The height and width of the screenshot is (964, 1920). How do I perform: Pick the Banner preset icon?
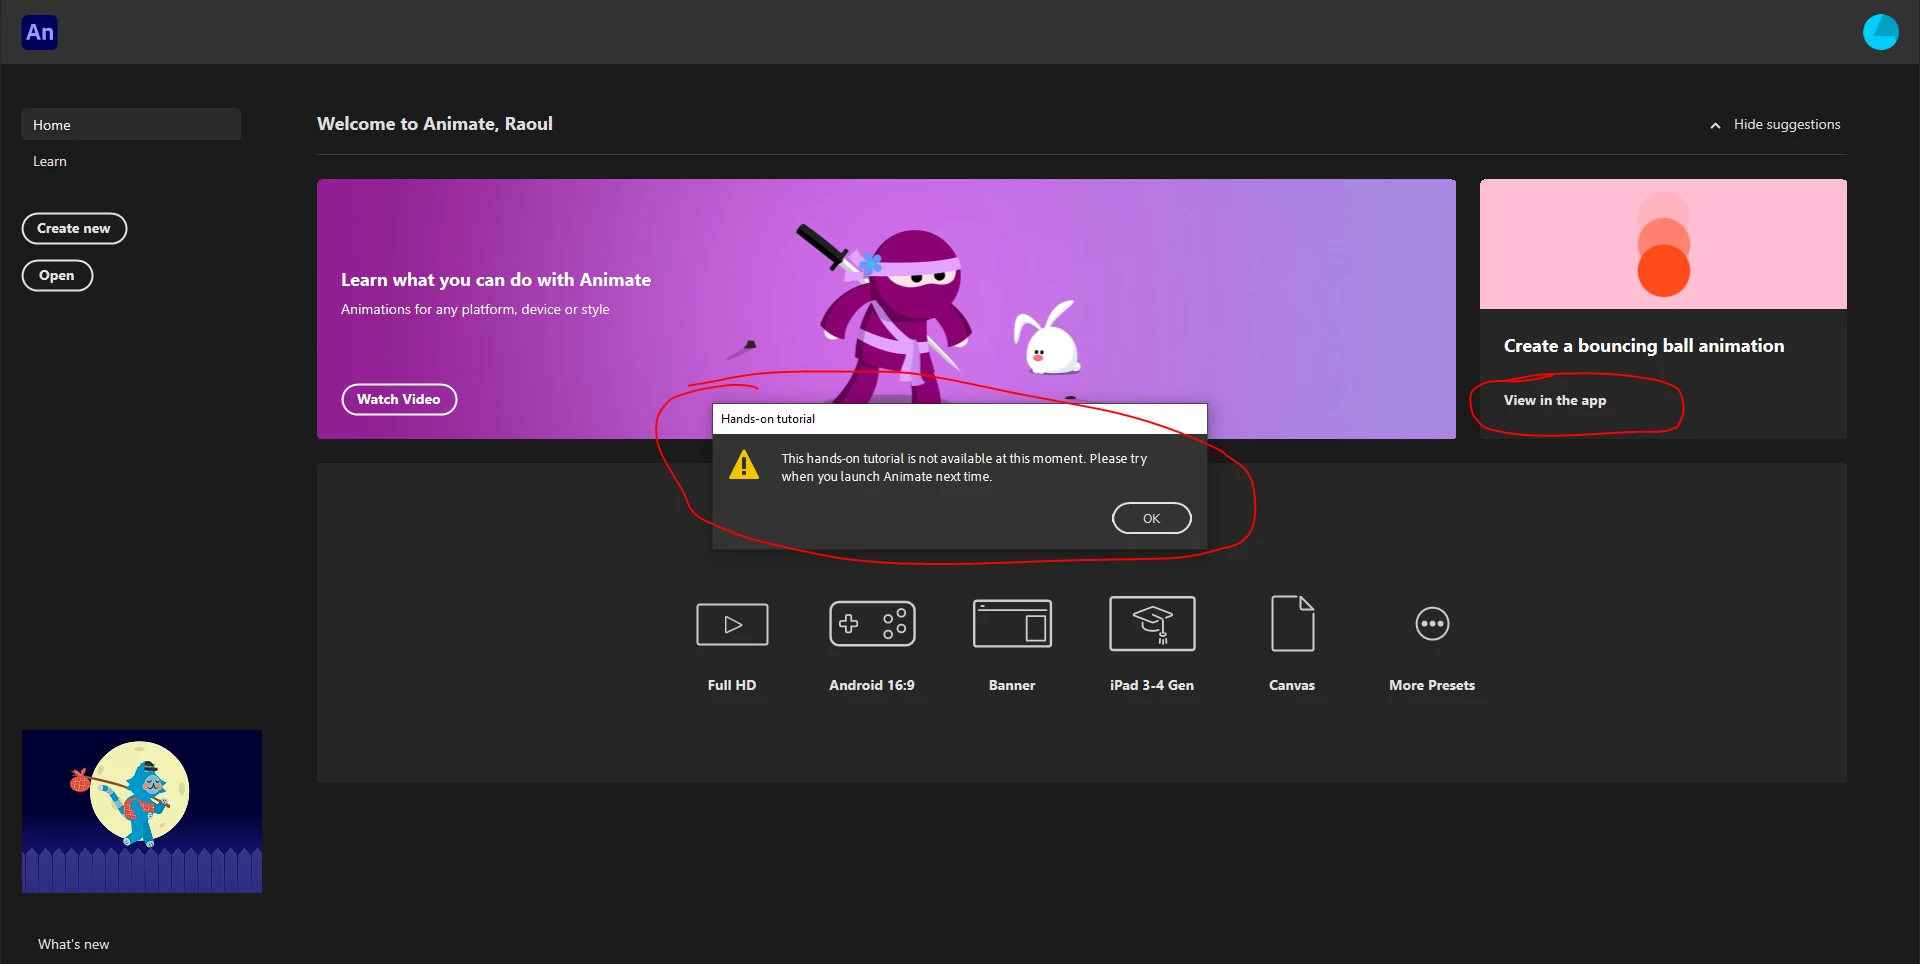[x=1012, y=624]
